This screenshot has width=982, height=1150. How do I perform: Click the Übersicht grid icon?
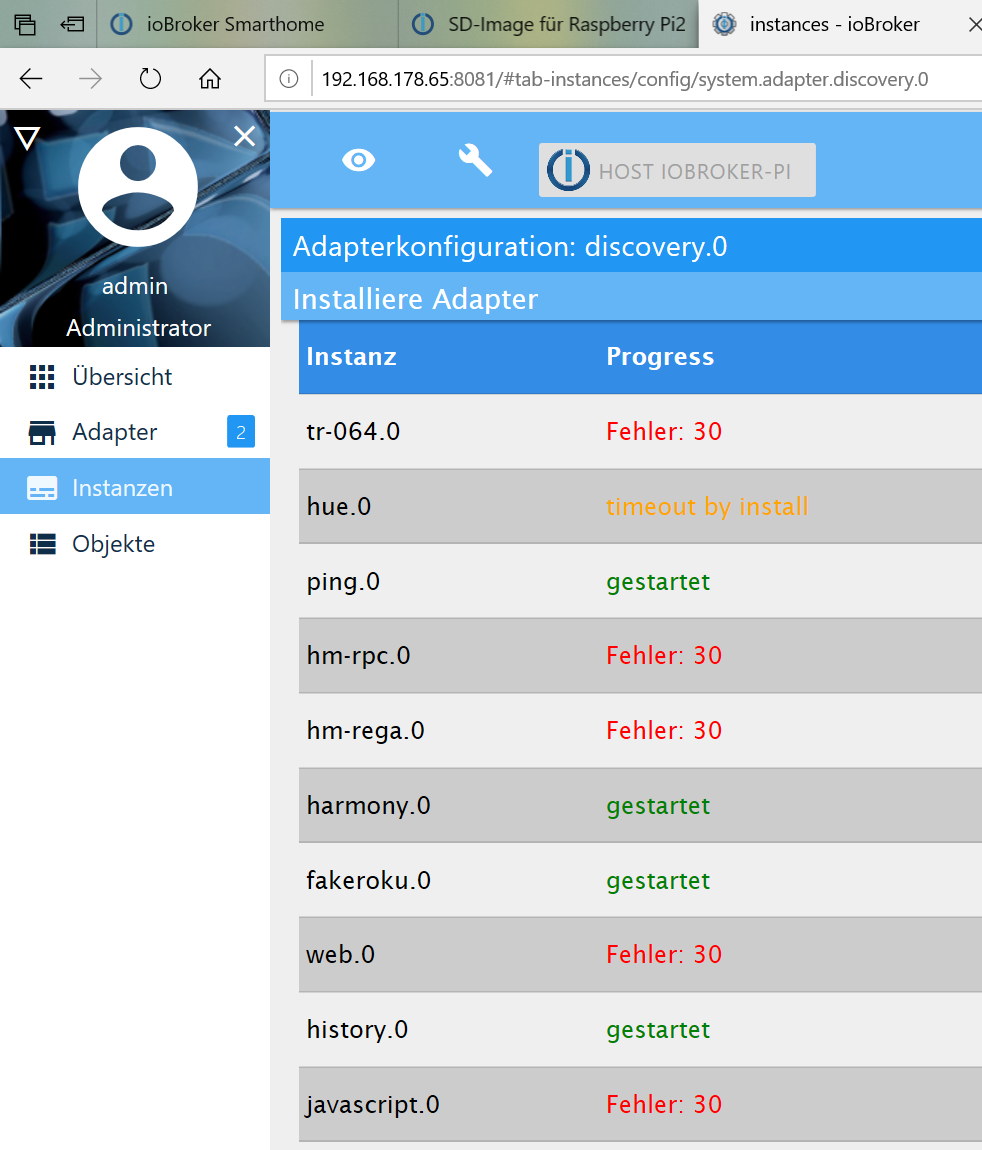point(42,376)
